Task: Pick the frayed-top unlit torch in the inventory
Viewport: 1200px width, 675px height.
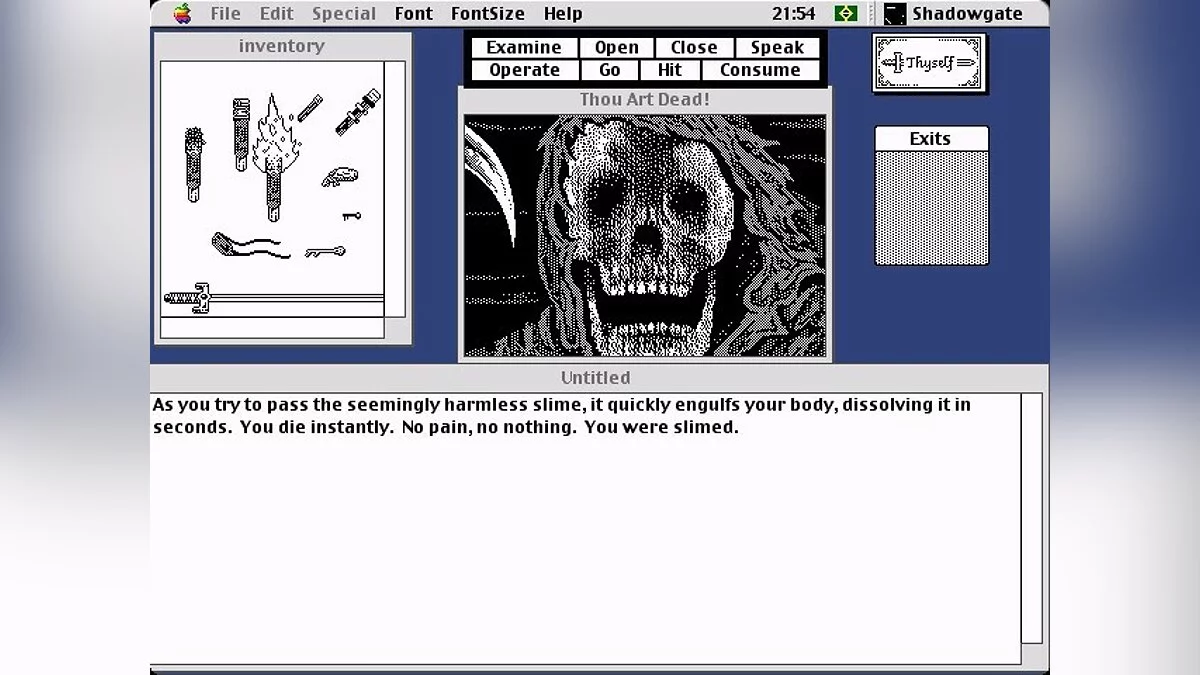Action: tap(194, 165)
